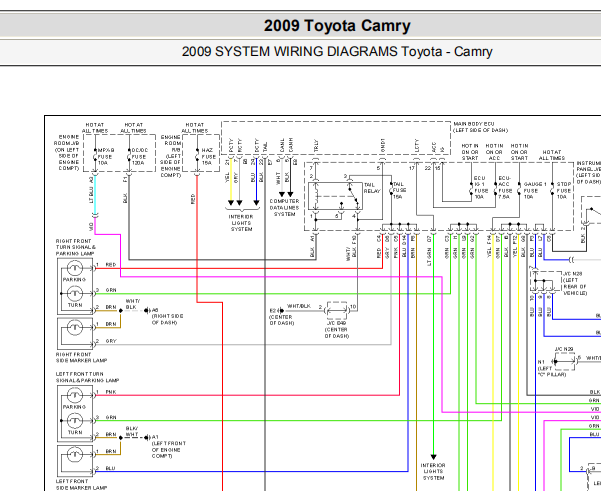
Task: Click the 'TRLY' terminal label
Action: pos(316,145)
